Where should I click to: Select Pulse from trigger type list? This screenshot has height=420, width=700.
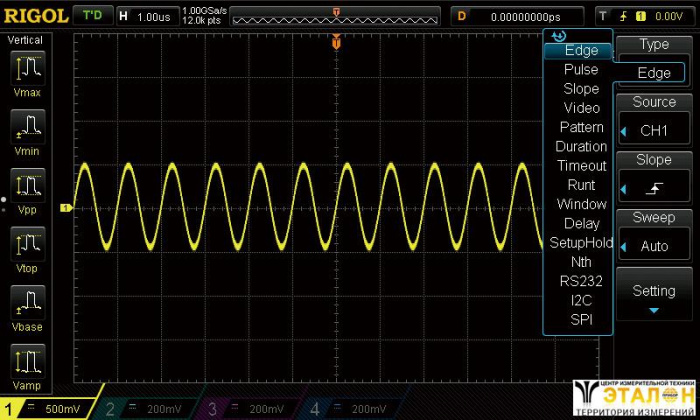click(x=581, y=70)
